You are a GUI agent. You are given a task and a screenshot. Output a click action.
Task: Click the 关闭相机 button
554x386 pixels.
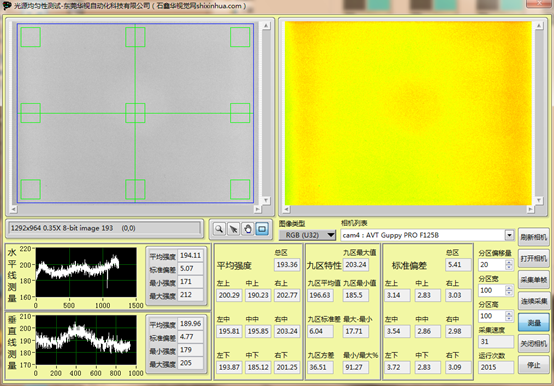click(534, 343)
